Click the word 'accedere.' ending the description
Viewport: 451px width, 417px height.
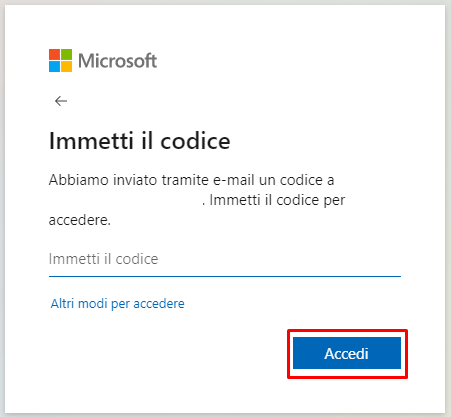click(80, 220)
